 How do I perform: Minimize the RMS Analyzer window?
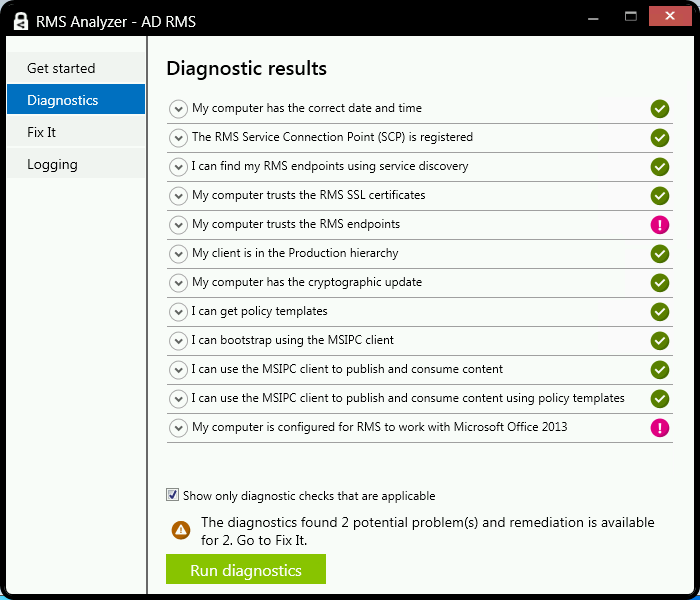pos(592,16)
